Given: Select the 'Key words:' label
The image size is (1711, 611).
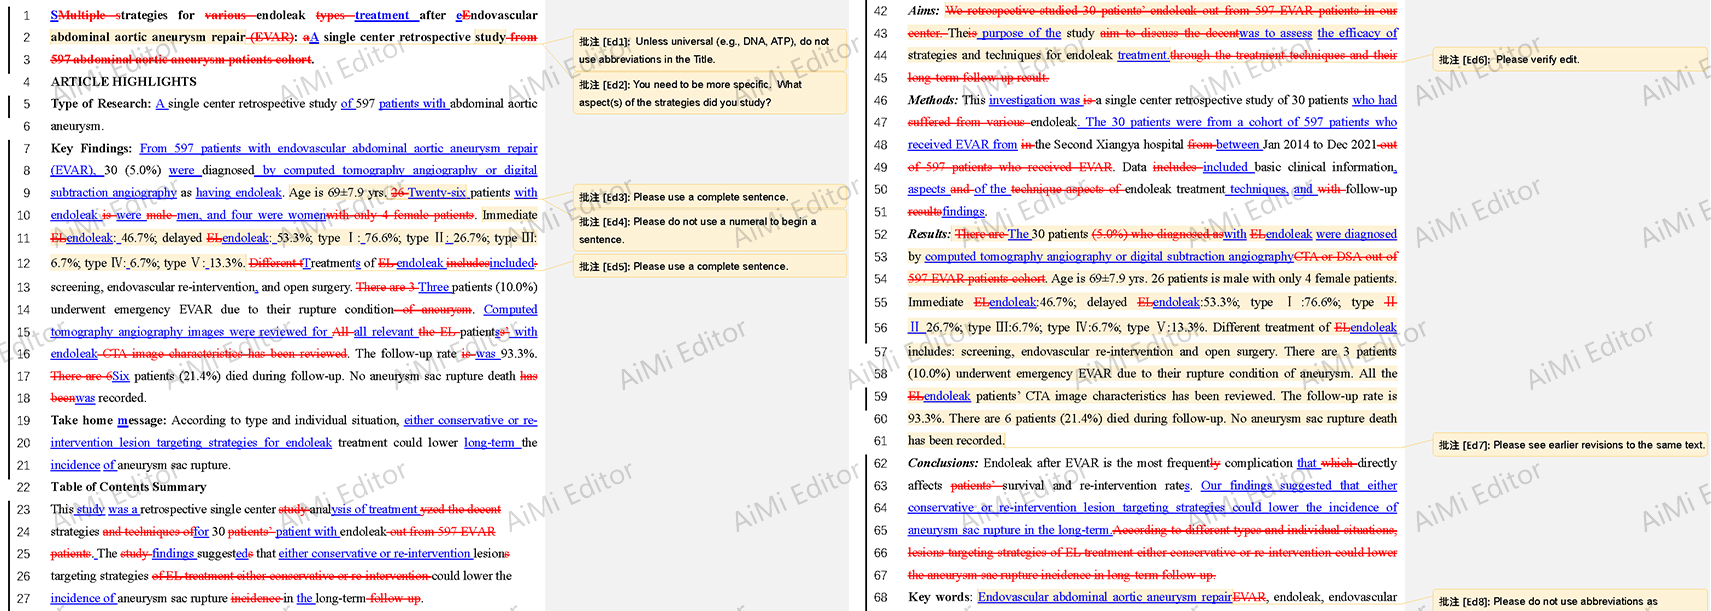Looking at the screenshot, I should coord(940,597).
